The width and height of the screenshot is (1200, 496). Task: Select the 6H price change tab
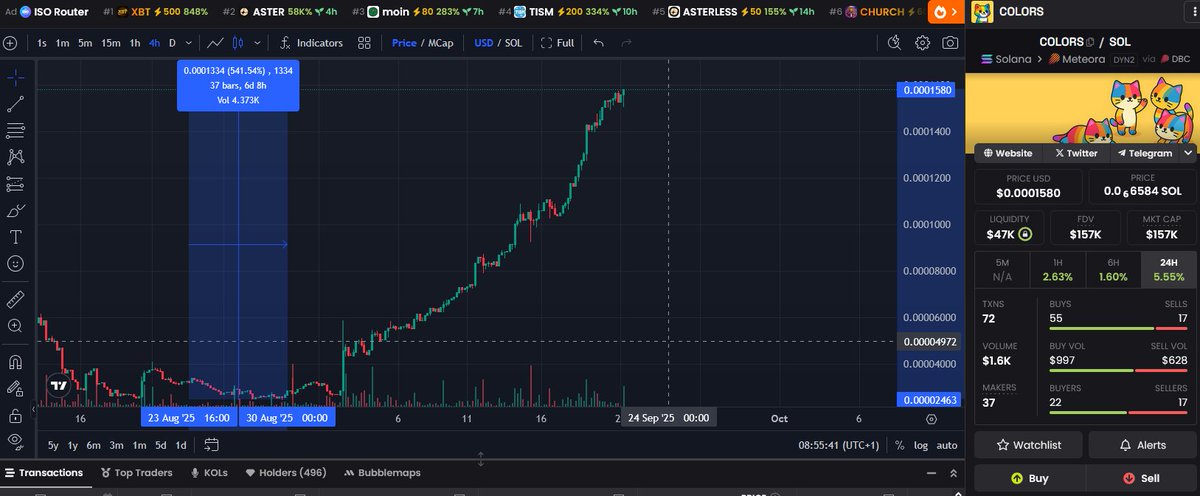[x=1112, y=269]
